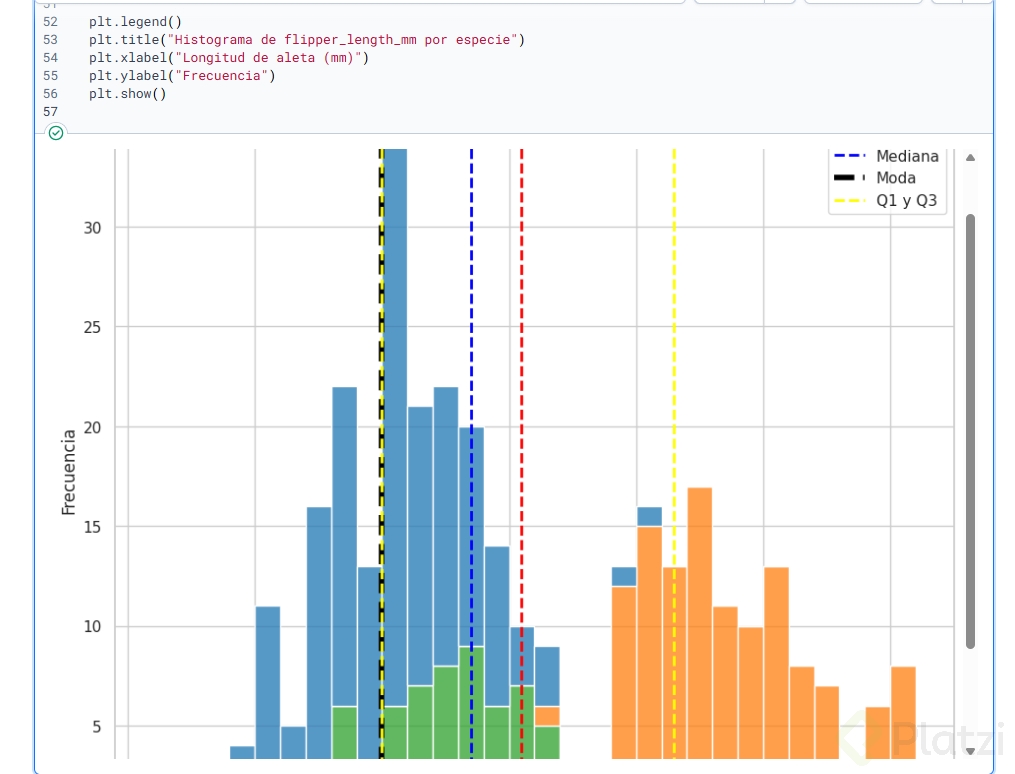Place cursor on the plt.legend() line

point(135,22)
